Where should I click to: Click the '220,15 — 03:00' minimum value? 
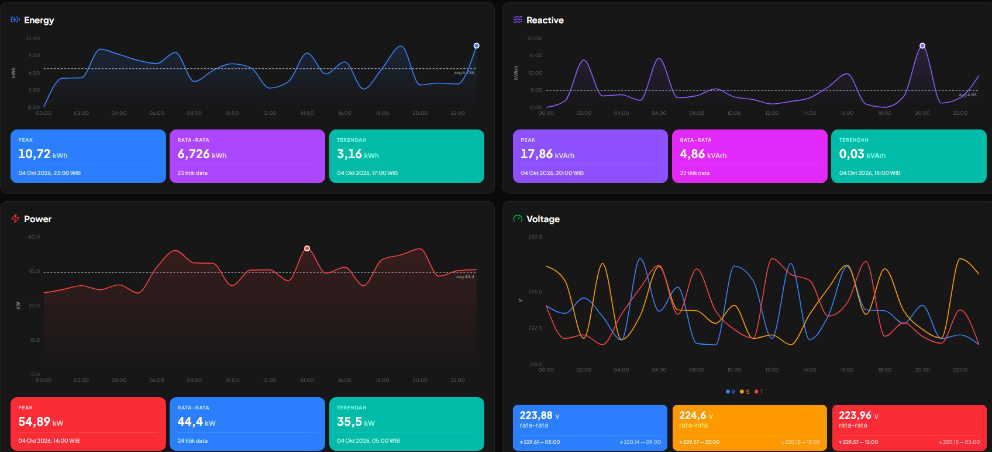coord(960,441)
